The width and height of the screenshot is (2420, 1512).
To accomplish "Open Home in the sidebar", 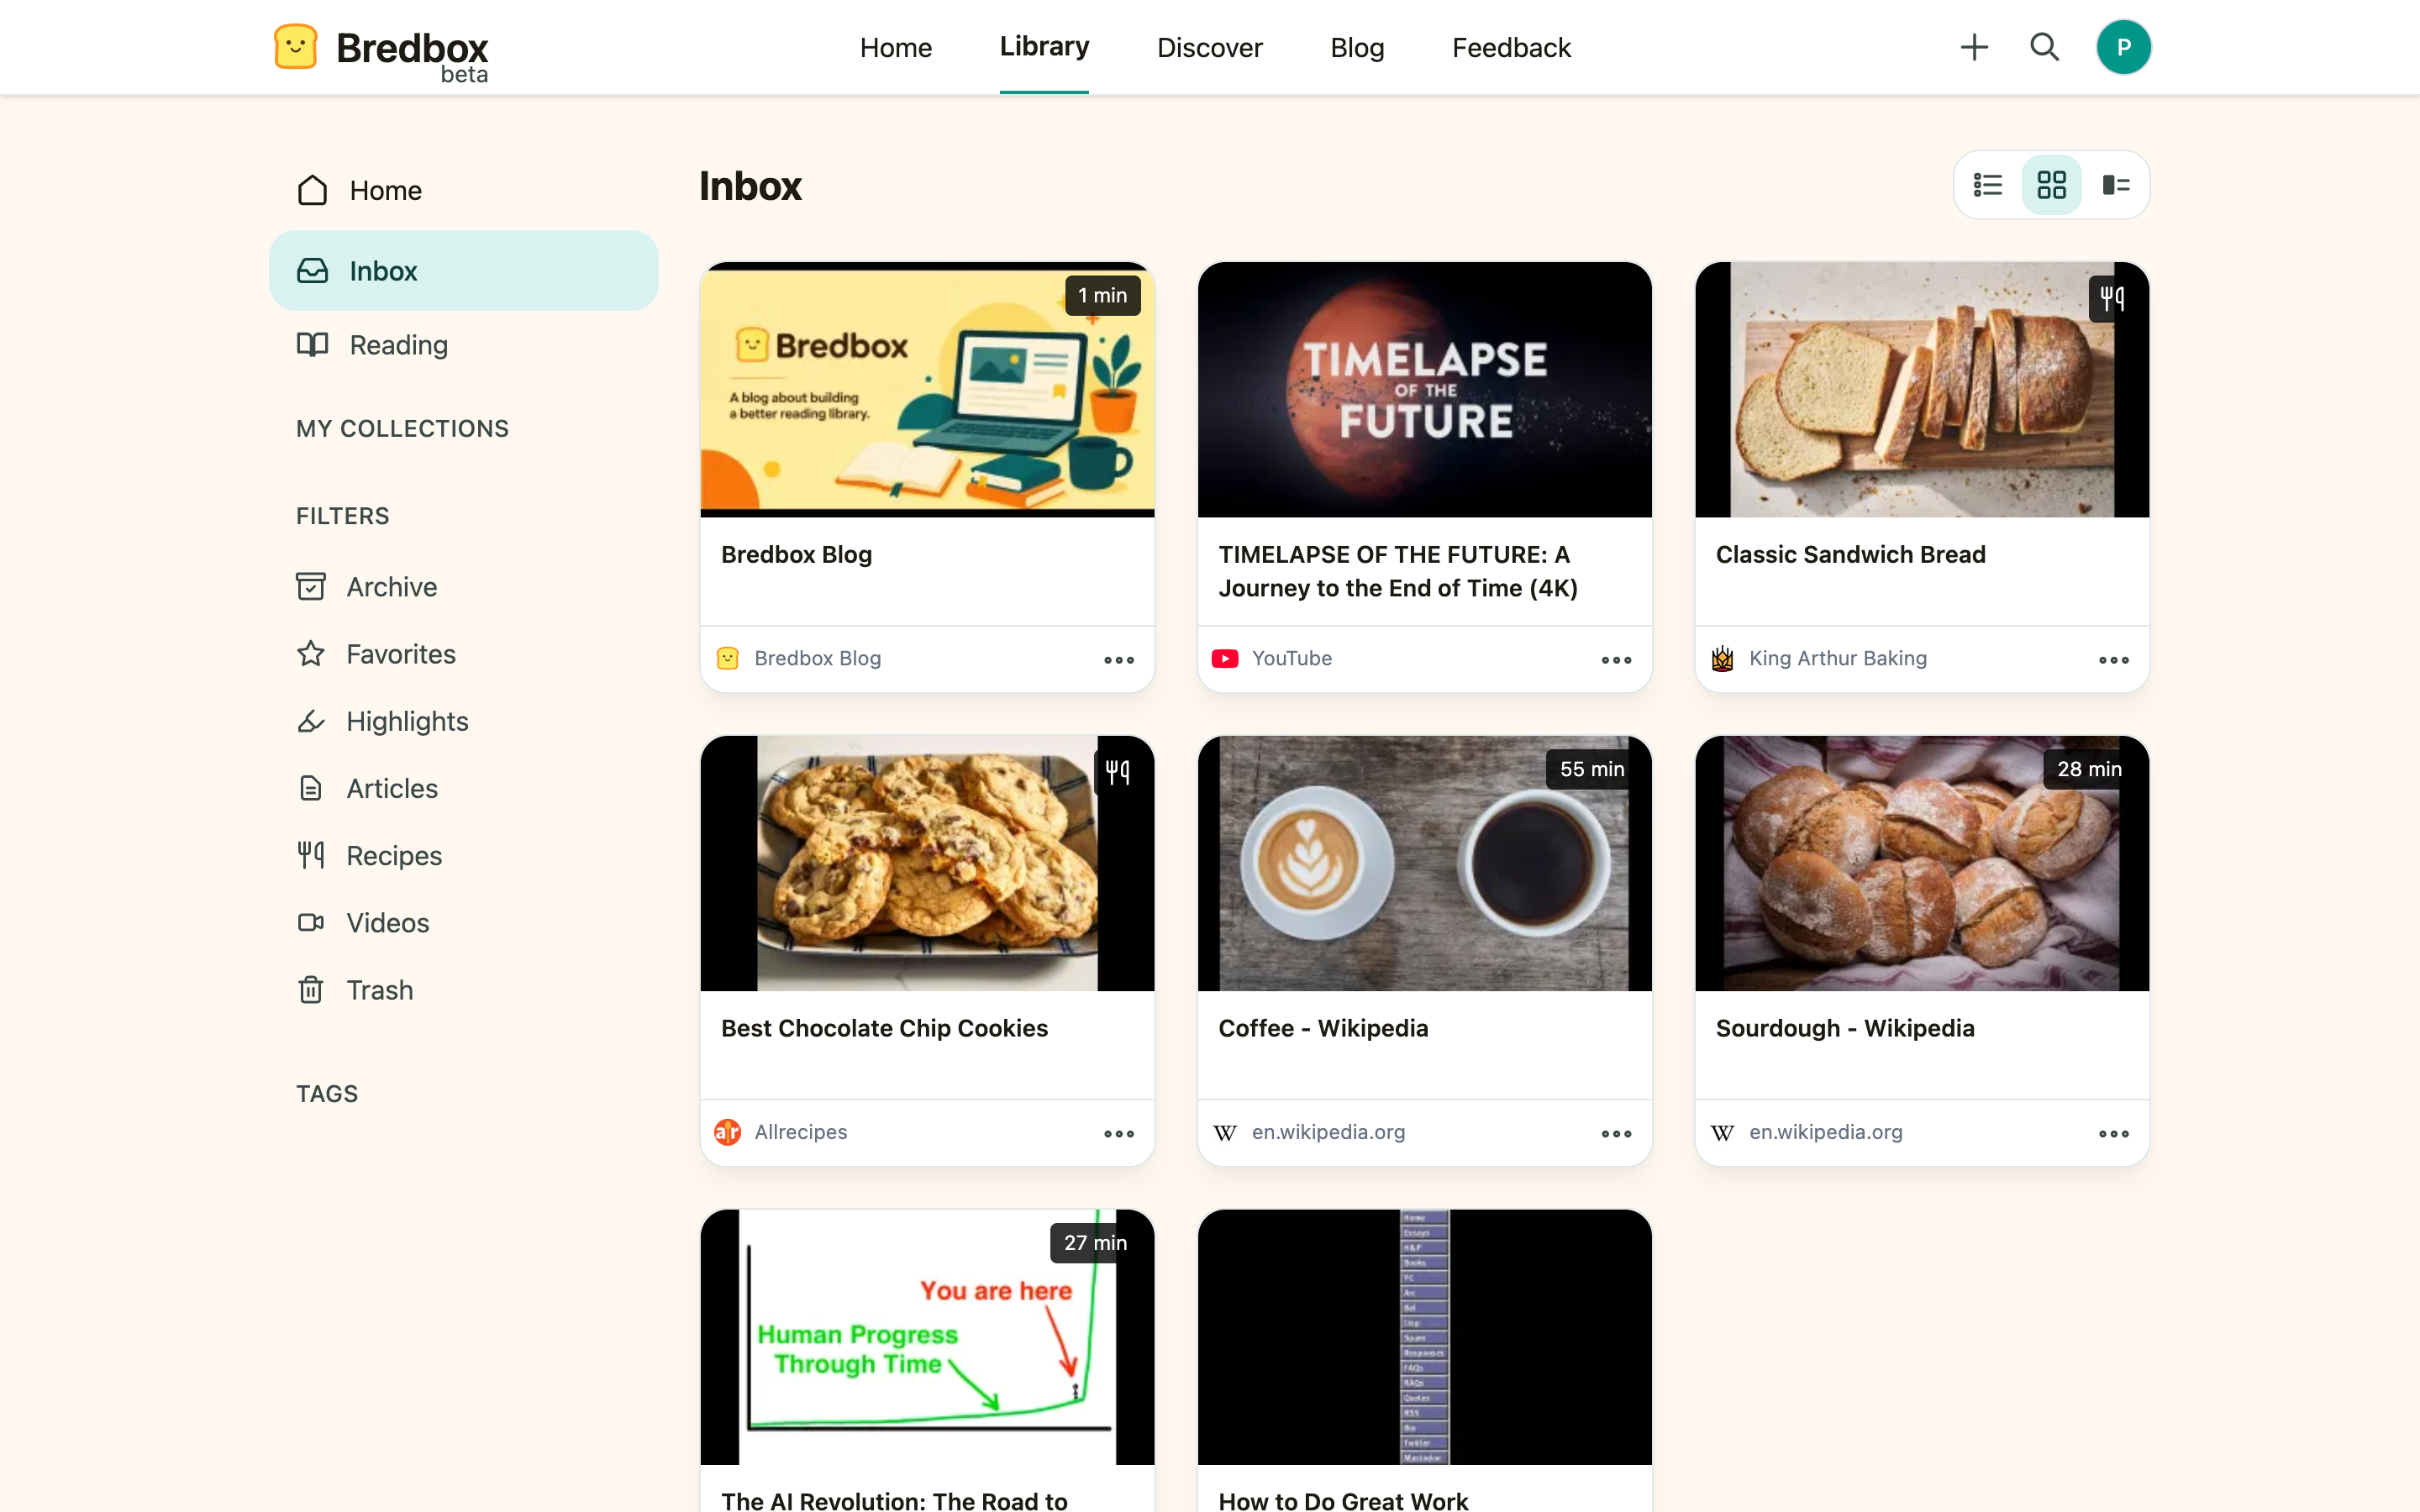I will click(x=463, y=190).
